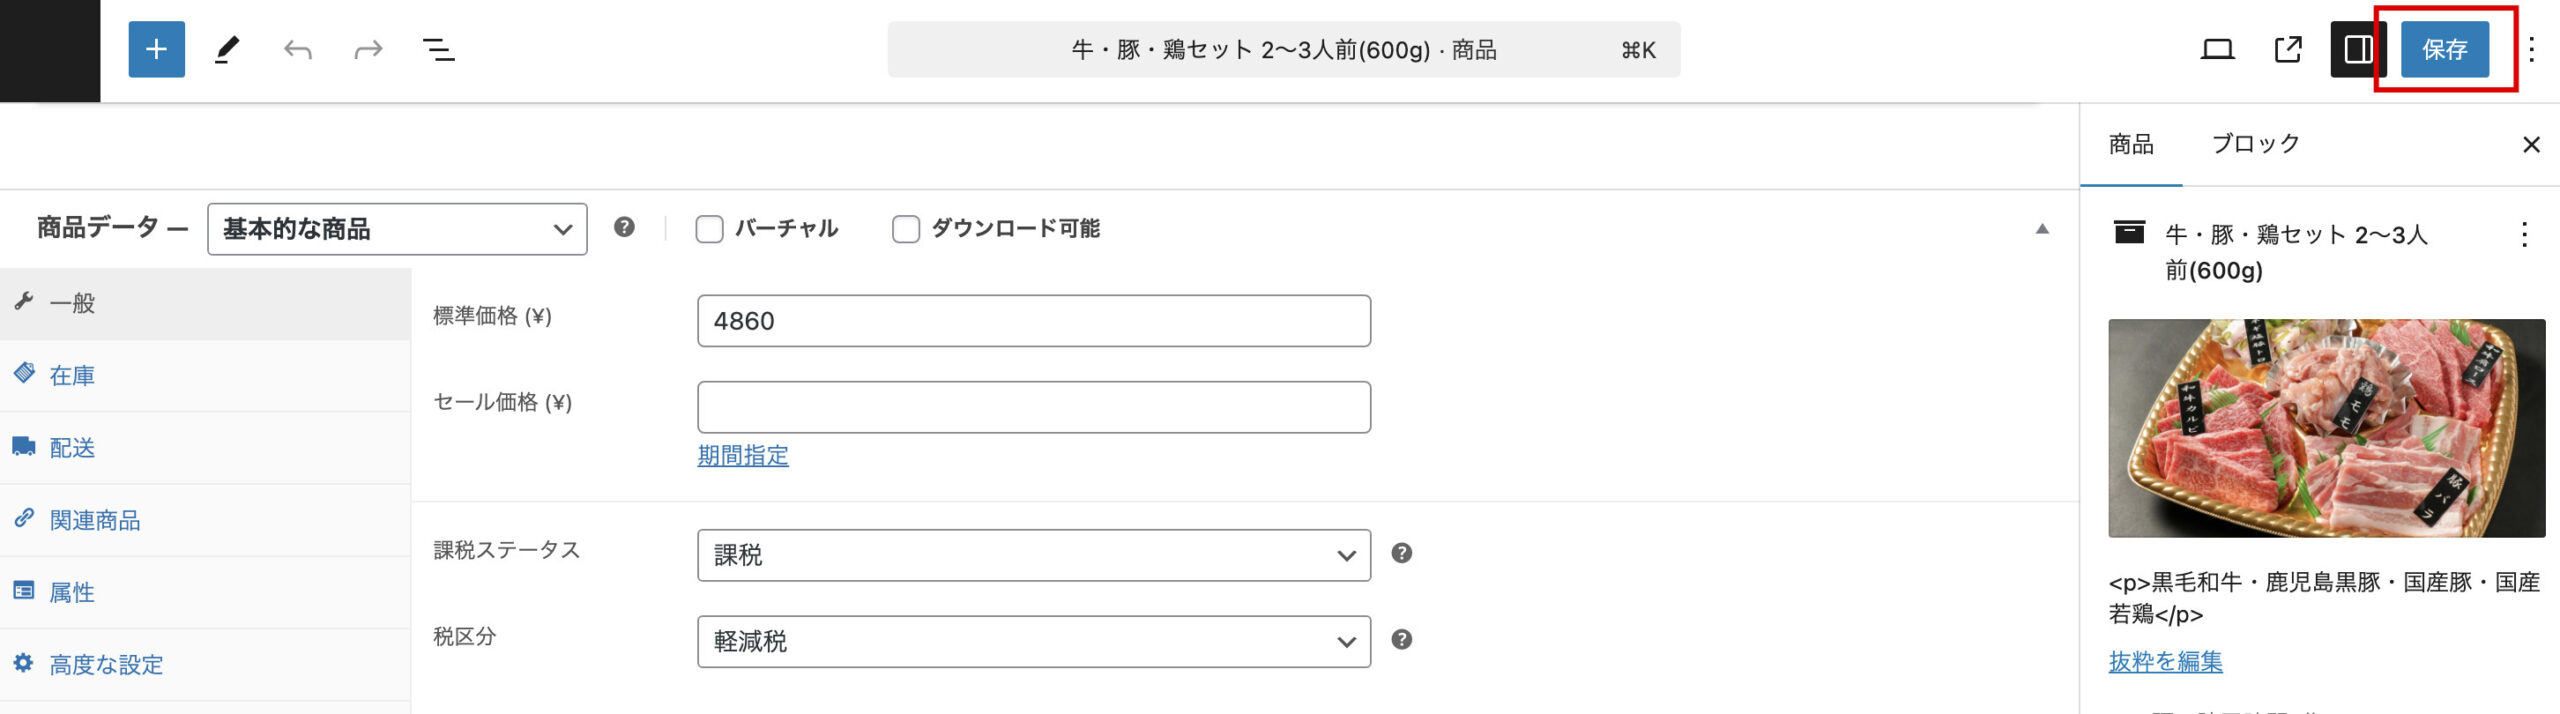
Task: Click the 期間指定 schedule link
Action: pos(743,456)
